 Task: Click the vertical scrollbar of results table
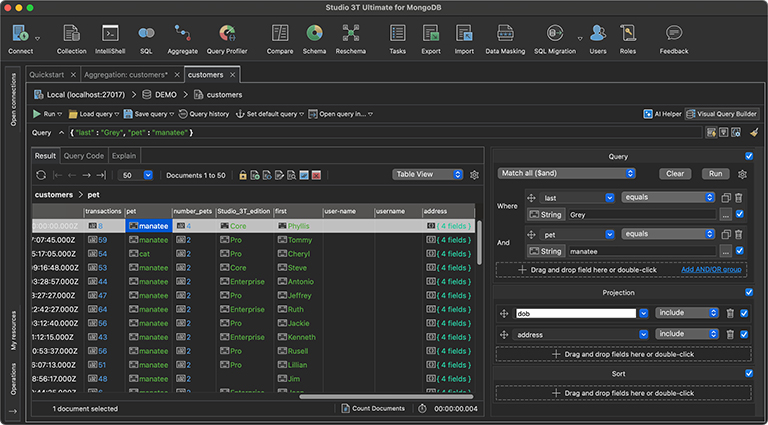coord(479,244)
